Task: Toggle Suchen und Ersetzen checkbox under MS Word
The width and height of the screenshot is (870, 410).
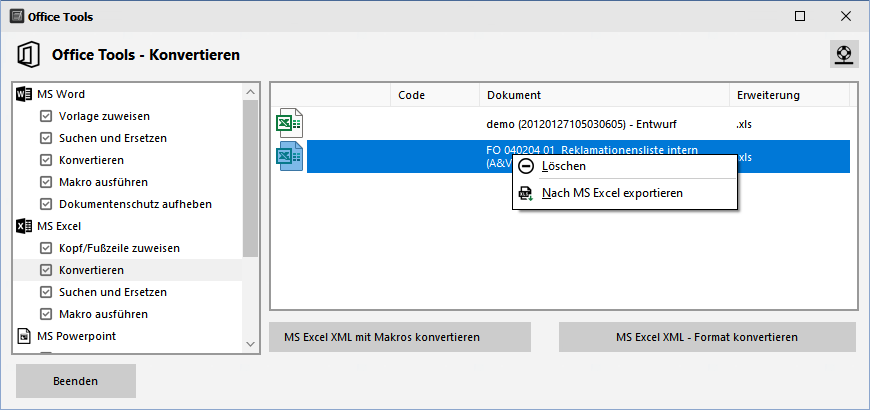Action: [x=46, y=138]
